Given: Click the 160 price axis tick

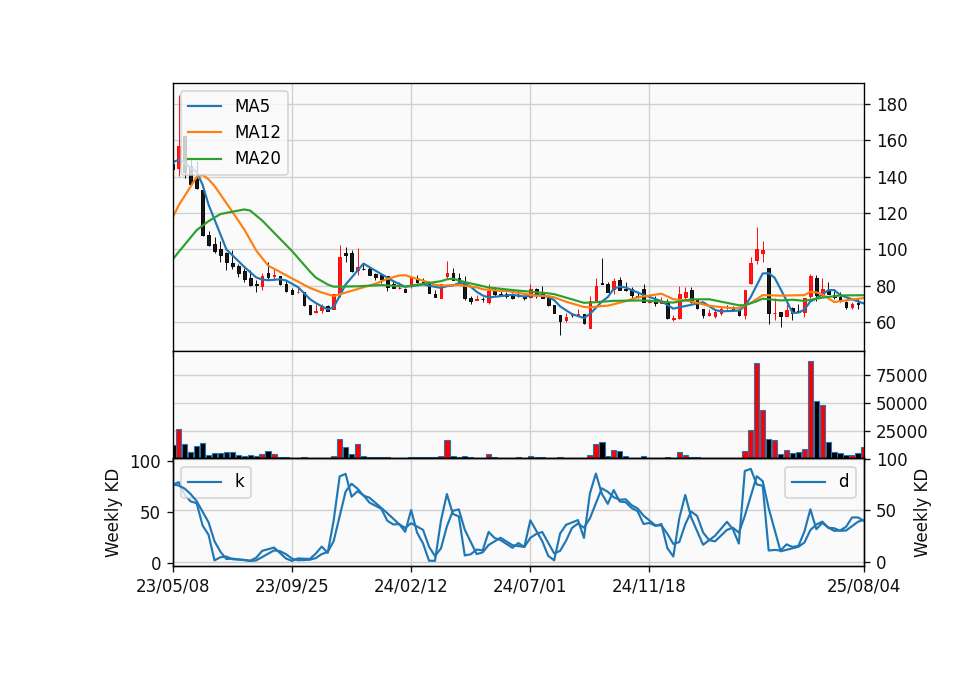Looking at the screenshot, I should click(892, 141).
